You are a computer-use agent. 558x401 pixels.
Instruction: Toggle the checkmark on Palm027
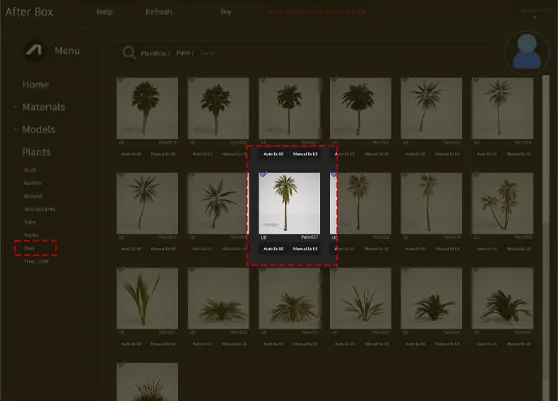tap(263, 174)
